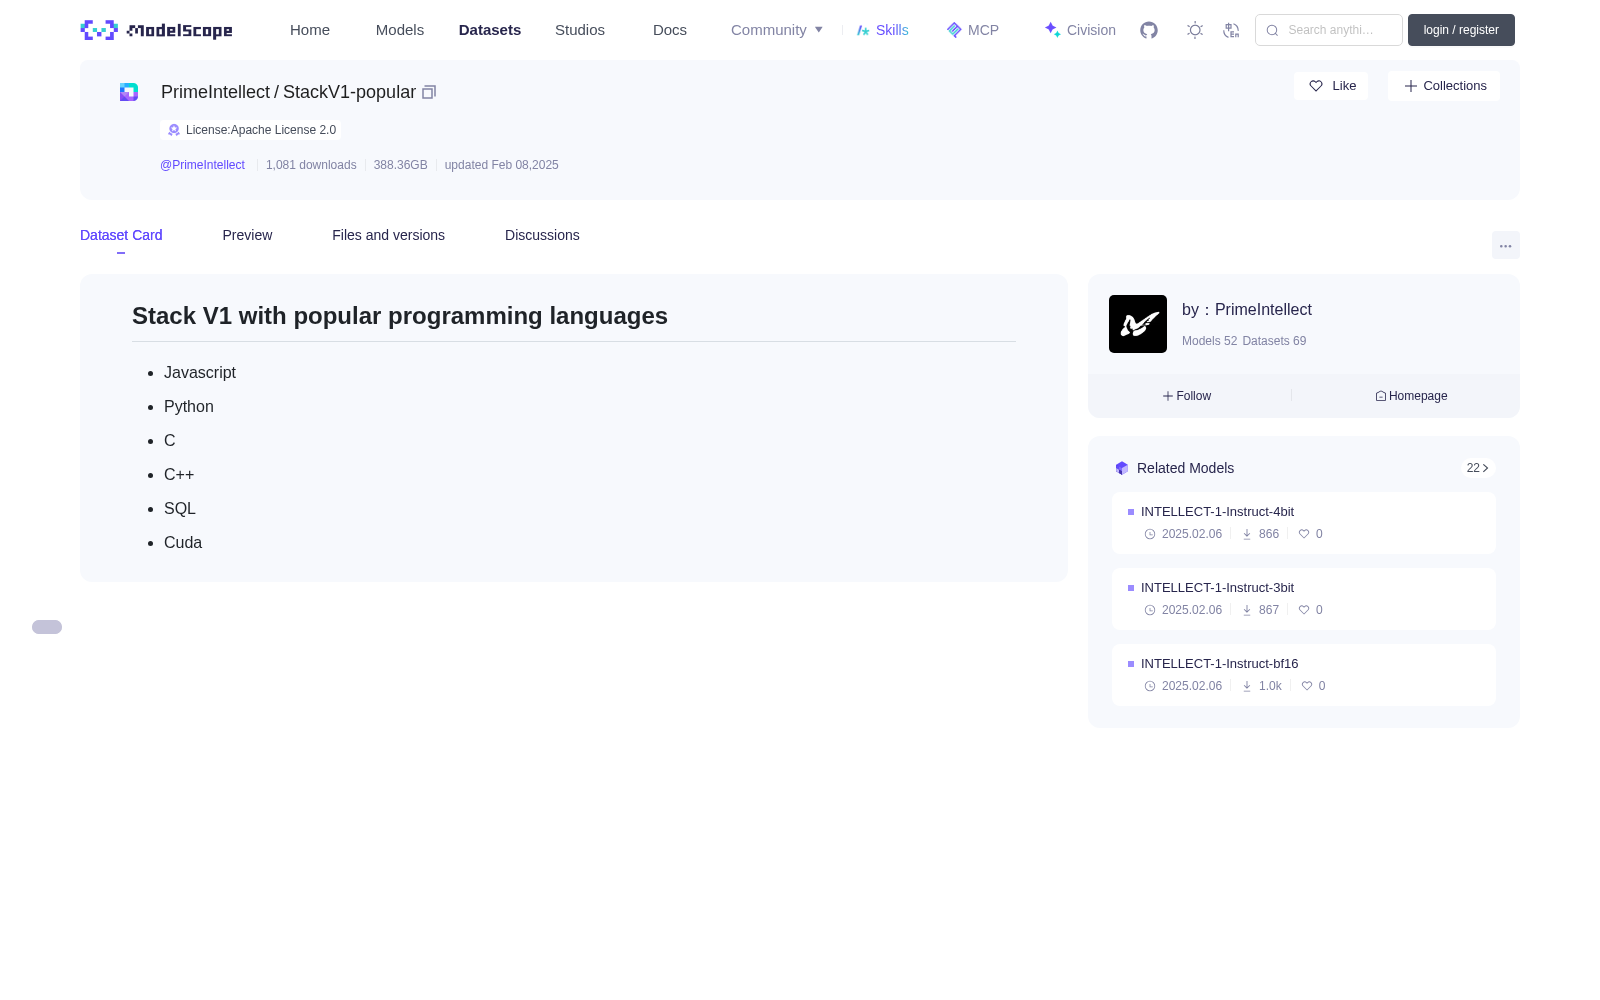The width and height of the screenshot is (1600, 1000).
Task: Click download icon on INTELLECT-1-Instruct-4bit
Action: (x=1247, y=534)
